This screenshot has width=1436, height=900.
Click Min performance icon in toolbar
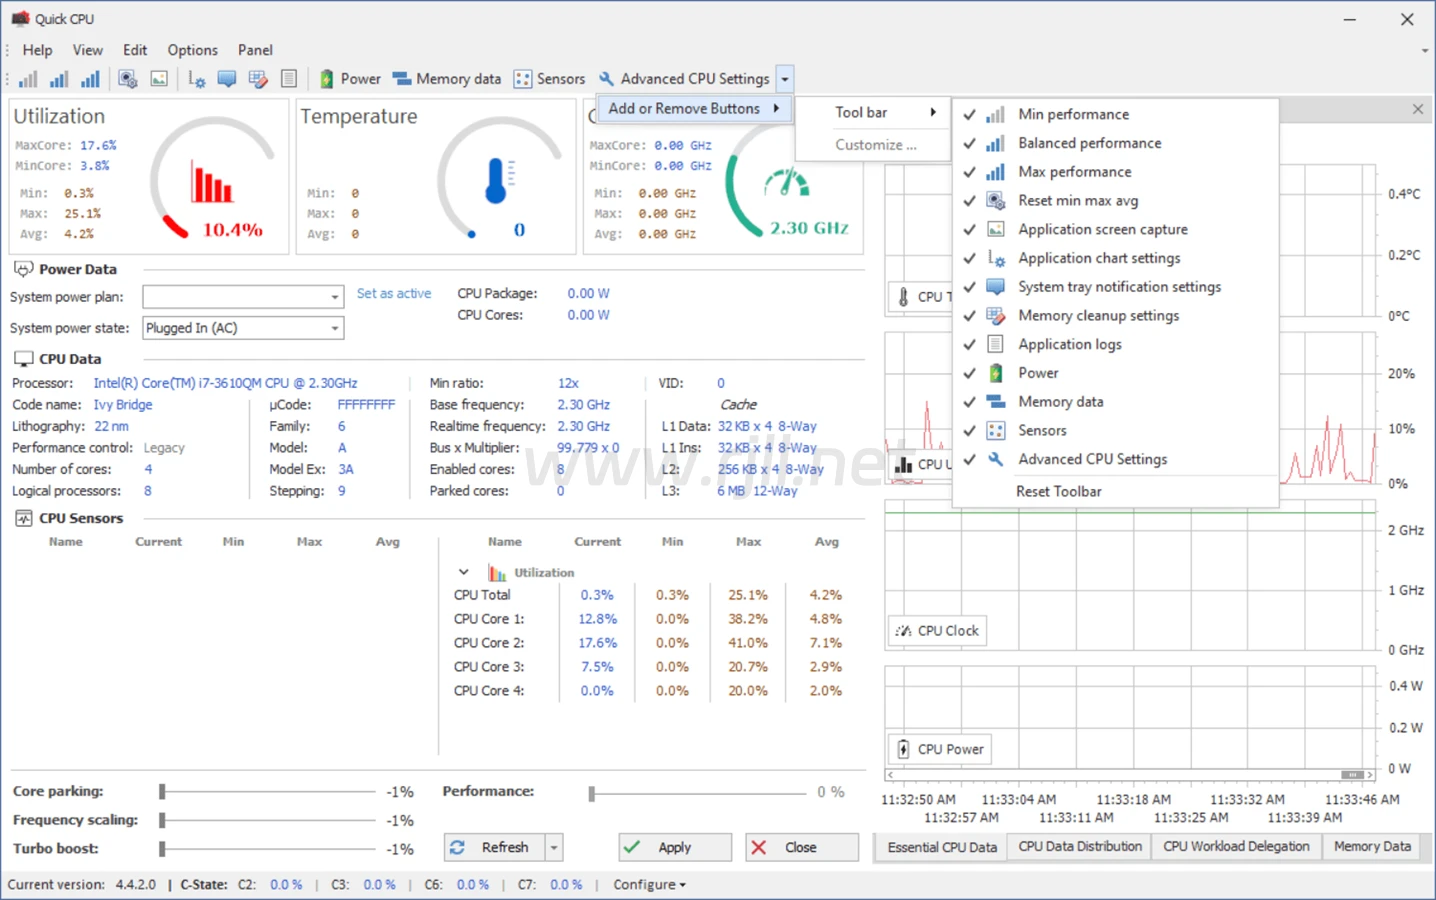click(x=28, y=79)
